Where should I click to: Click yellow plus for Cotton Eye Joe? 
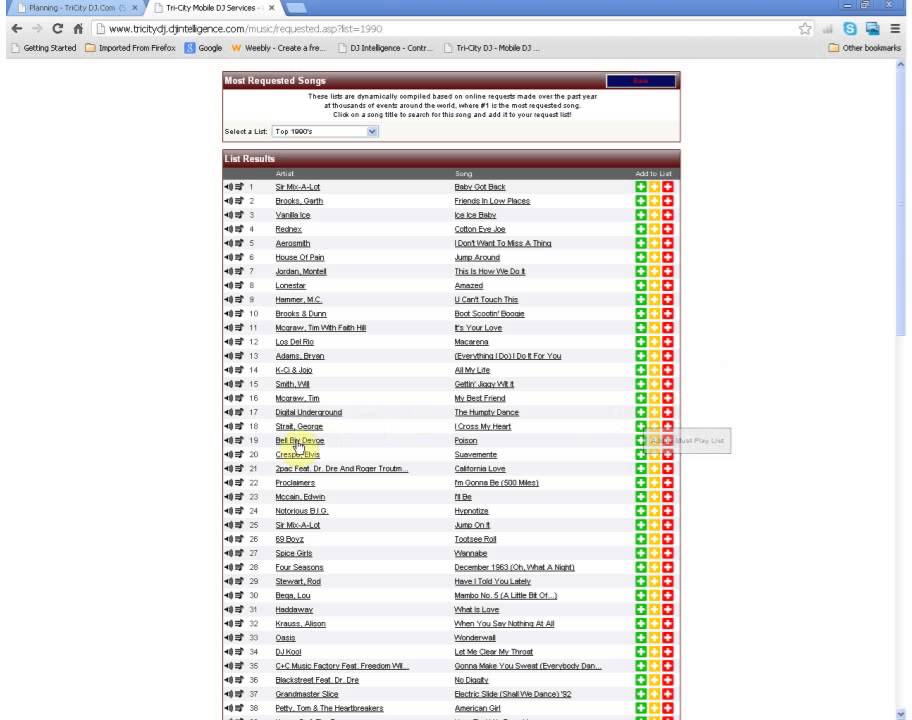click(x=654, y=229)
